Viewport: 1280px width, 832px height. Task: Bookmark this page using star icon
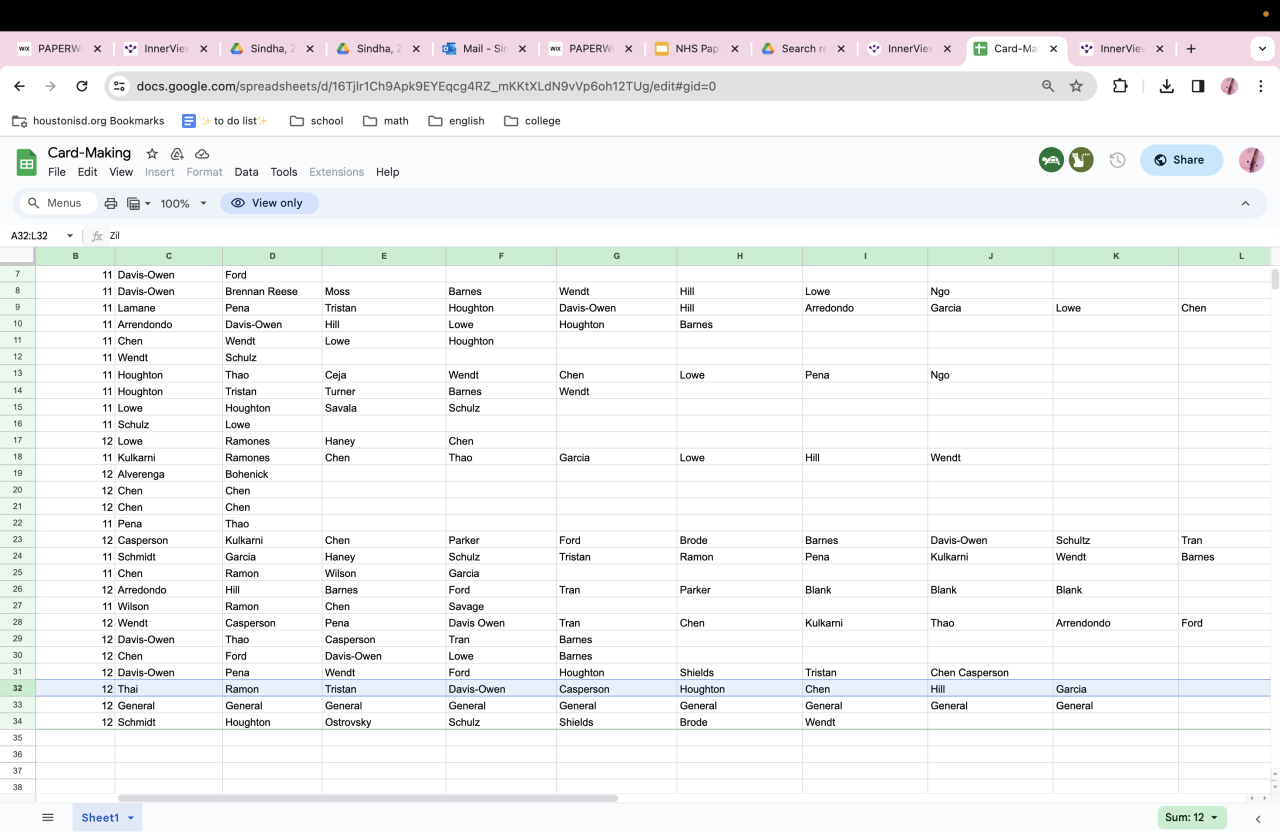(1076, 86)
